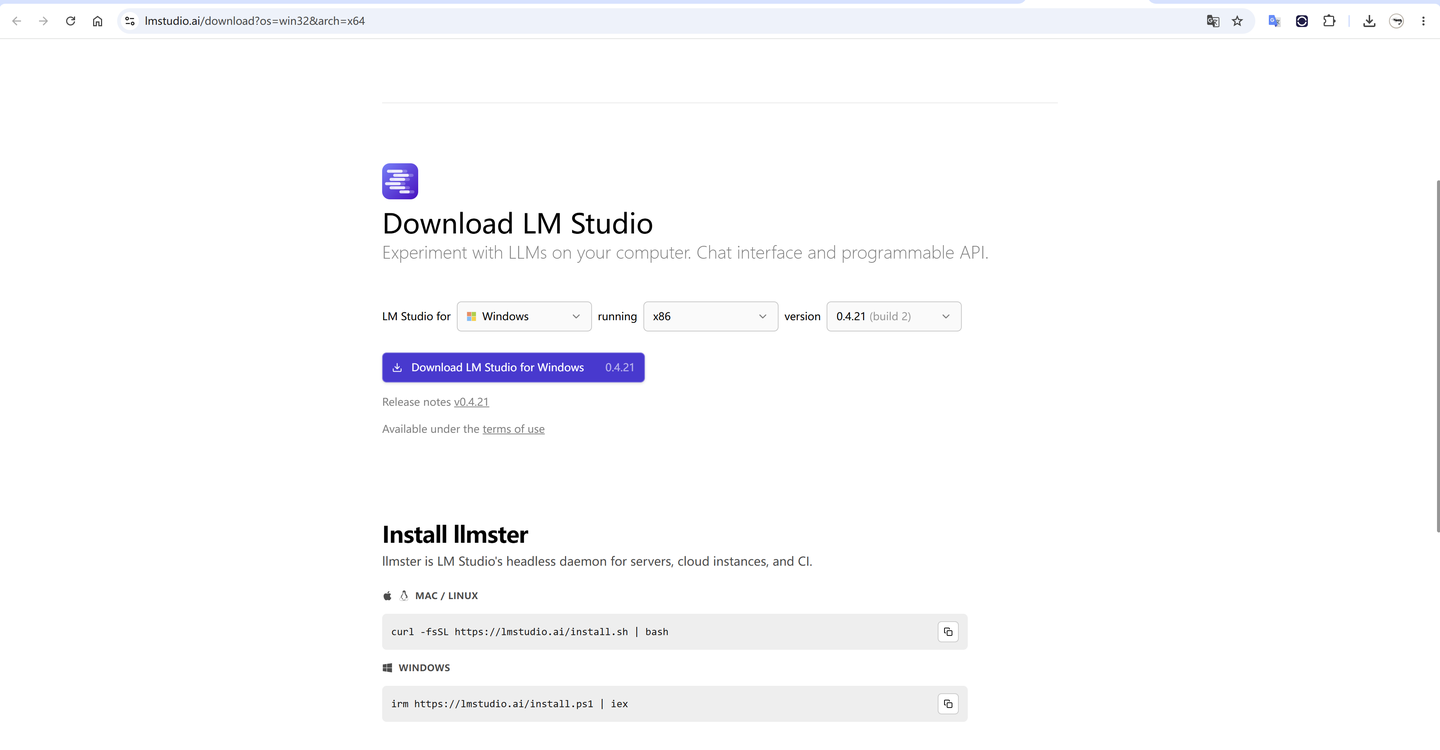
Task: Bookmark this page with the star icon
Action: coord(1238,21)
